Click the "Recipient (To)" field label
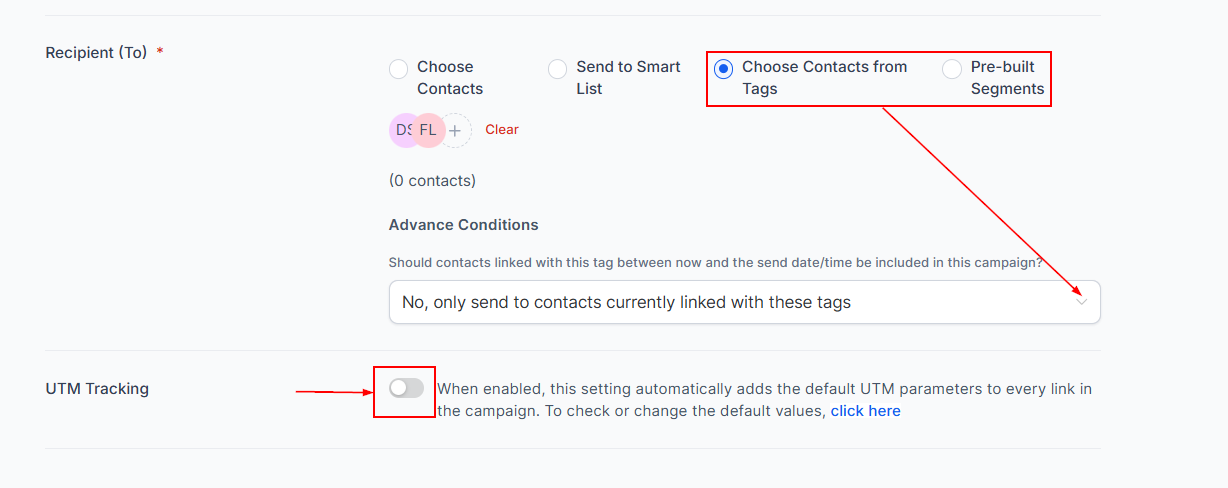This screenshot has width=1228, height=488. coord(96,52)
